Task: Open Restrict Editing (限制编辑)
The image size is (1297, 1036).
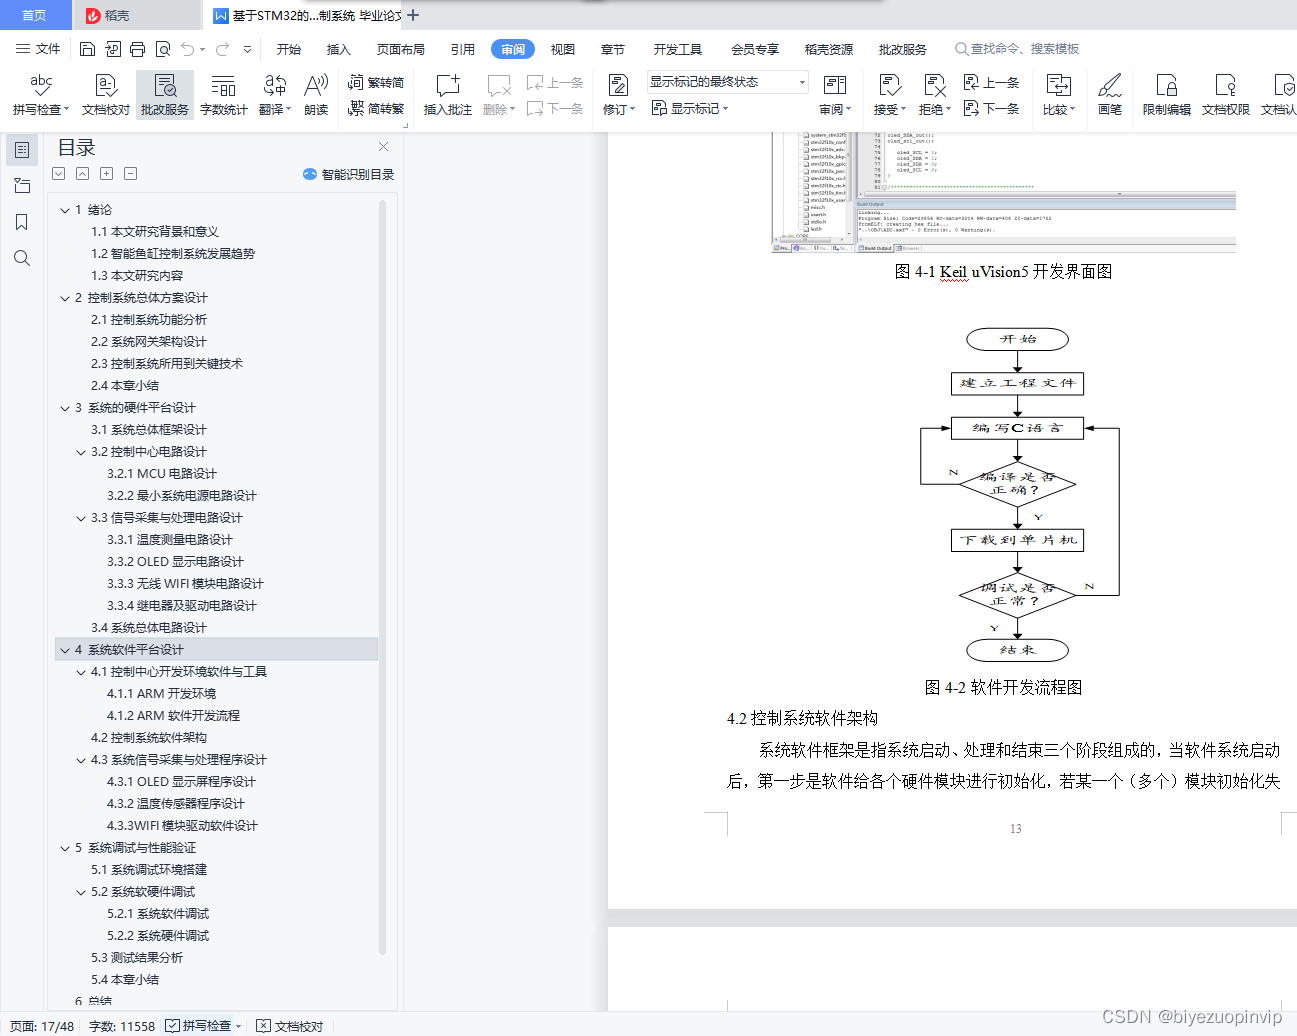Action: tap(1167, 95)
